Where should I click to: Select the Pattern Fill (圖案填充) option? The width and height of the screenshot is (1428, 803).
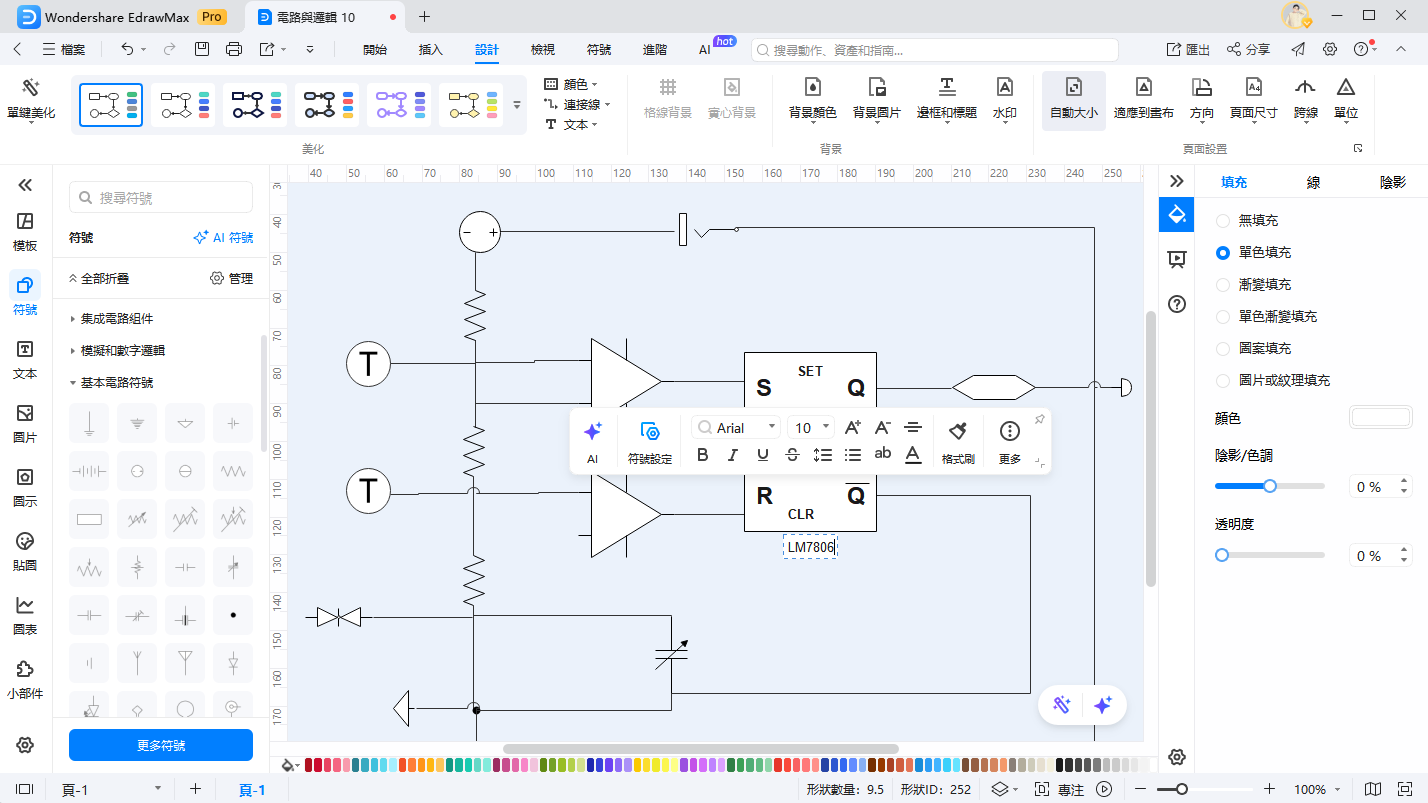point(1222,348)
